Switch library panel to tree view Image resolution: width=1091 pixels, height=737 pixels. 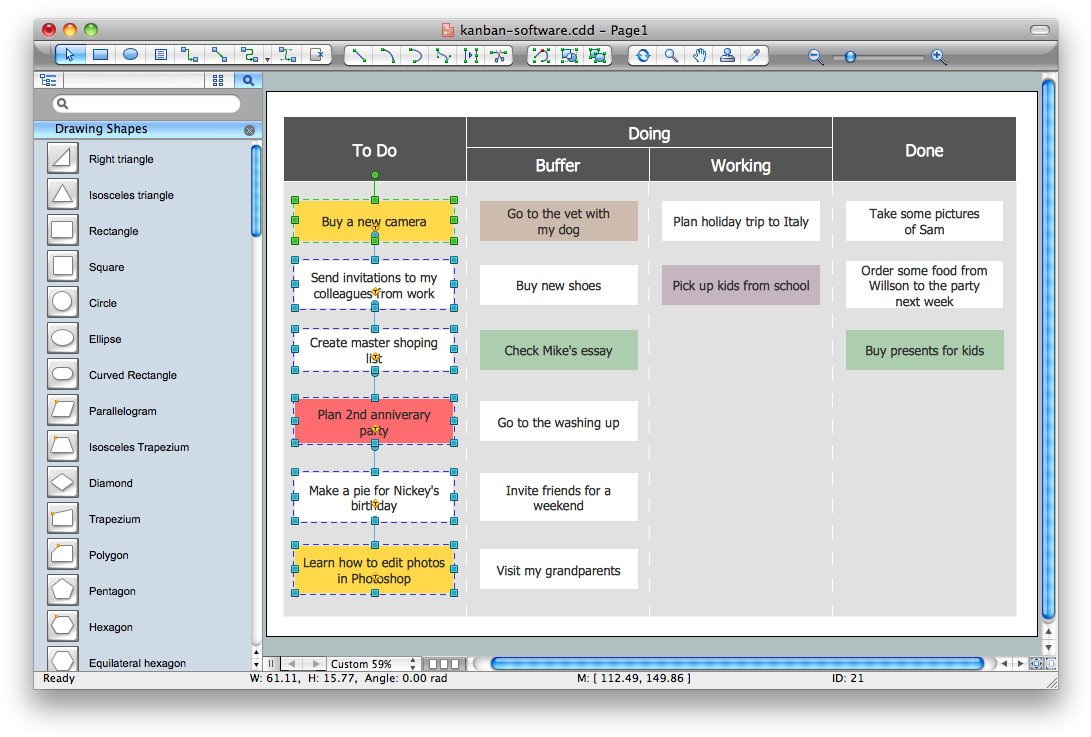(x=48, y=81)
